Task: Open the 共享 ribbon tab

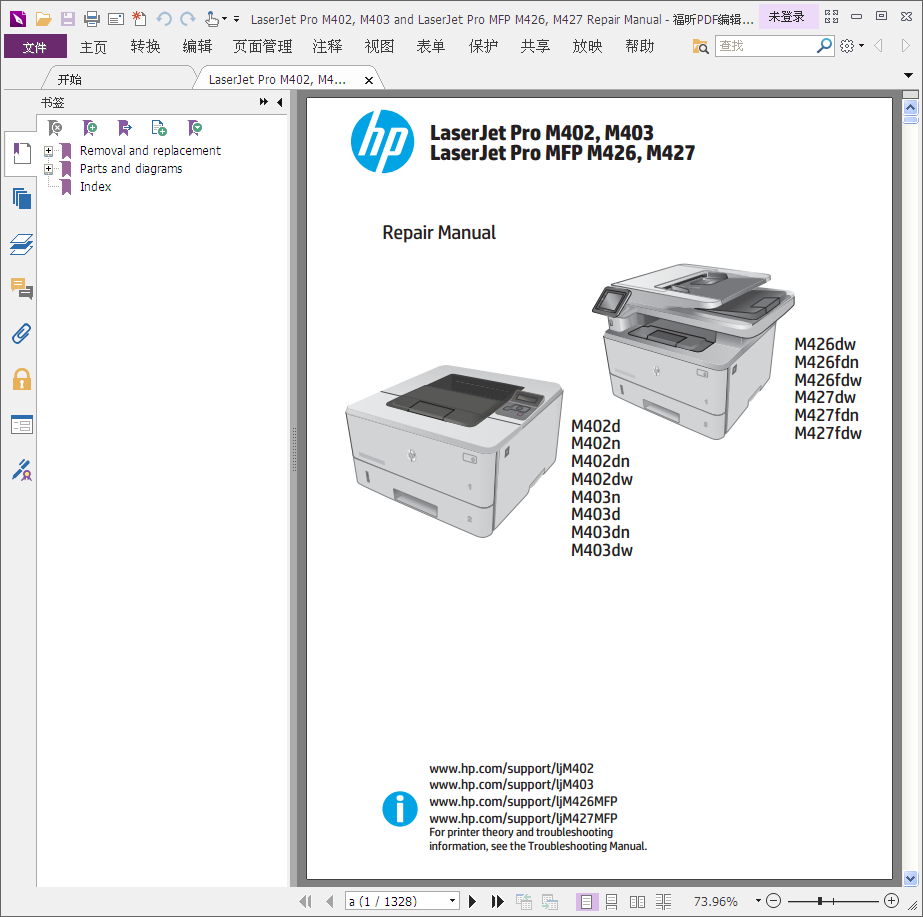Action: (x=535, y=46)
